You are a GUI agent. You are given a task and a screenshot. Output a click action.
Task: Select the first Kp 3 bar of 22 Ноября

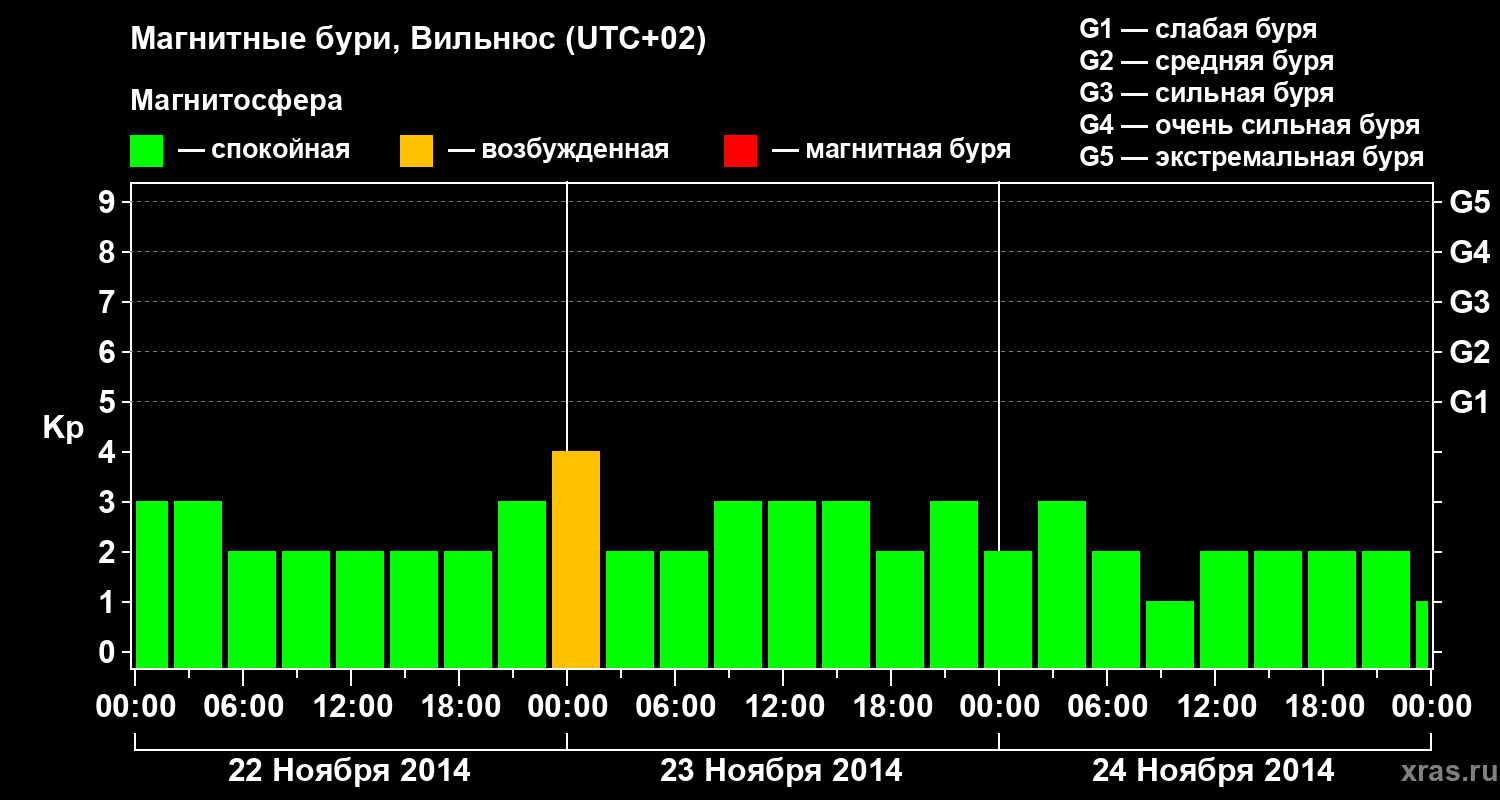click(152, 585)
